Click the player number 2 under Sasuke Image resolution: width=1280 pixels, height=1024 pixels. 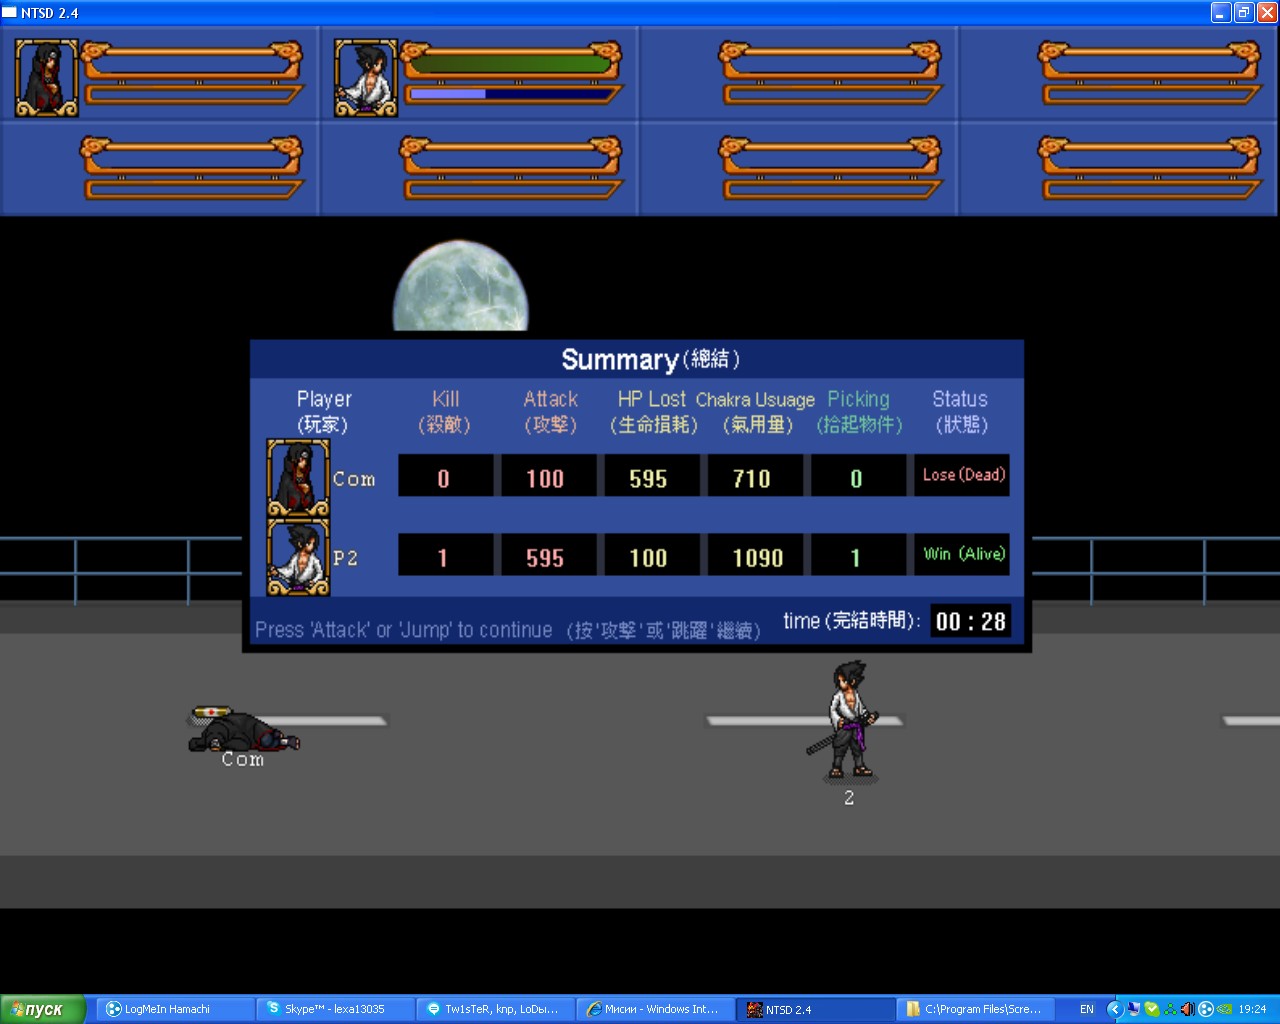[849, 798]
